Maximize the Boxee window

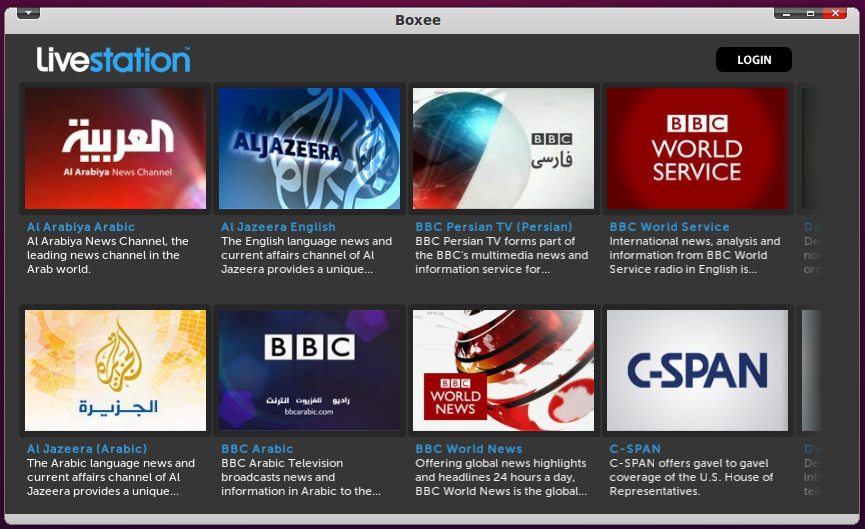[810, 13]
